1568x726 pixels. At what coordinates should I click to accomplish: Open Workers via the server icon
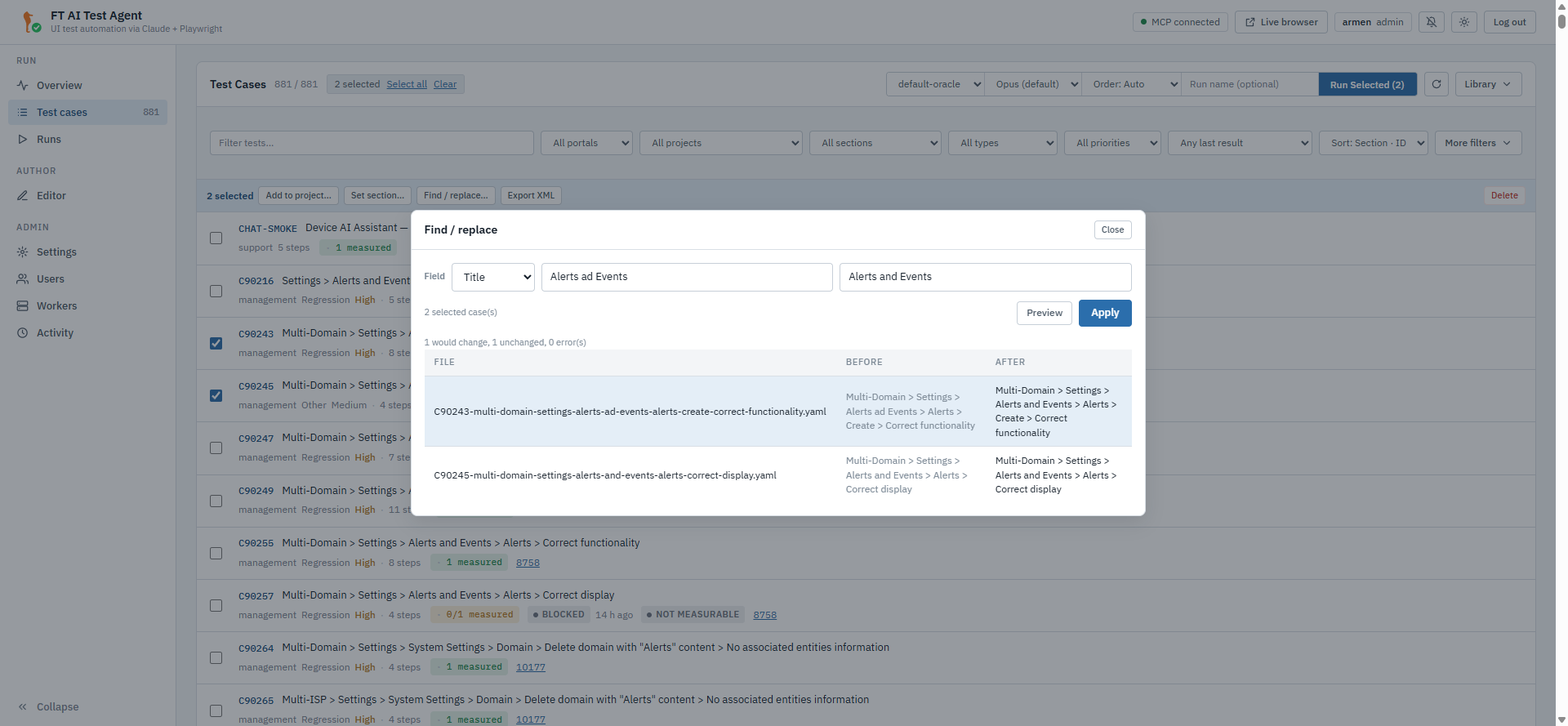23,306
